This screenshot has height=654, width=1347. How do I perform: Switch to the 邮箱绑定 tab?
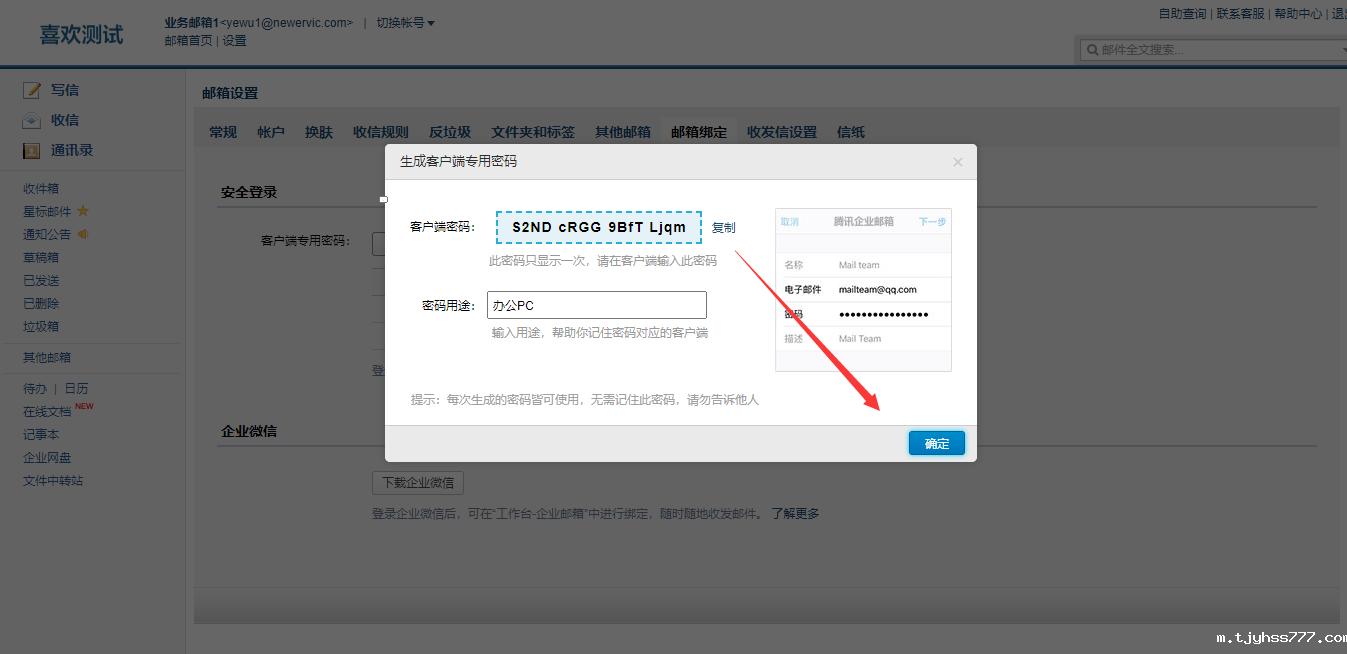[699, 132]
